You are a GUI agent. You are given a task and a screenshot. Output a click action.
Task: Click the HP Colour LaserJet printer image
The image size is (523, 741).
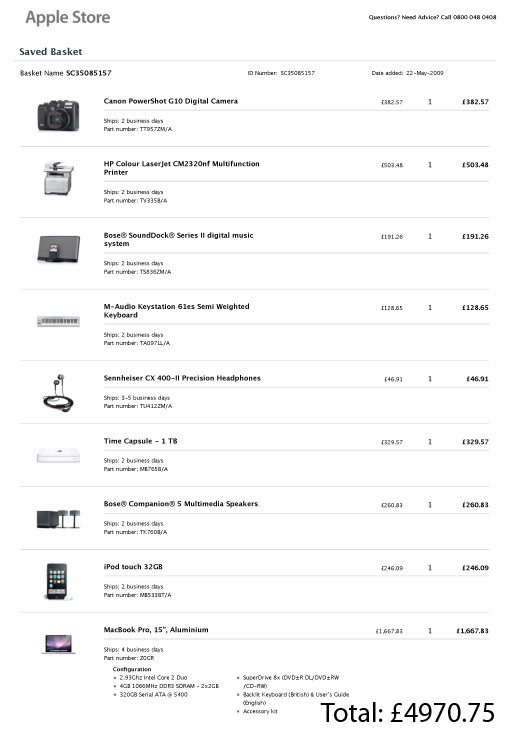(59, 178)
